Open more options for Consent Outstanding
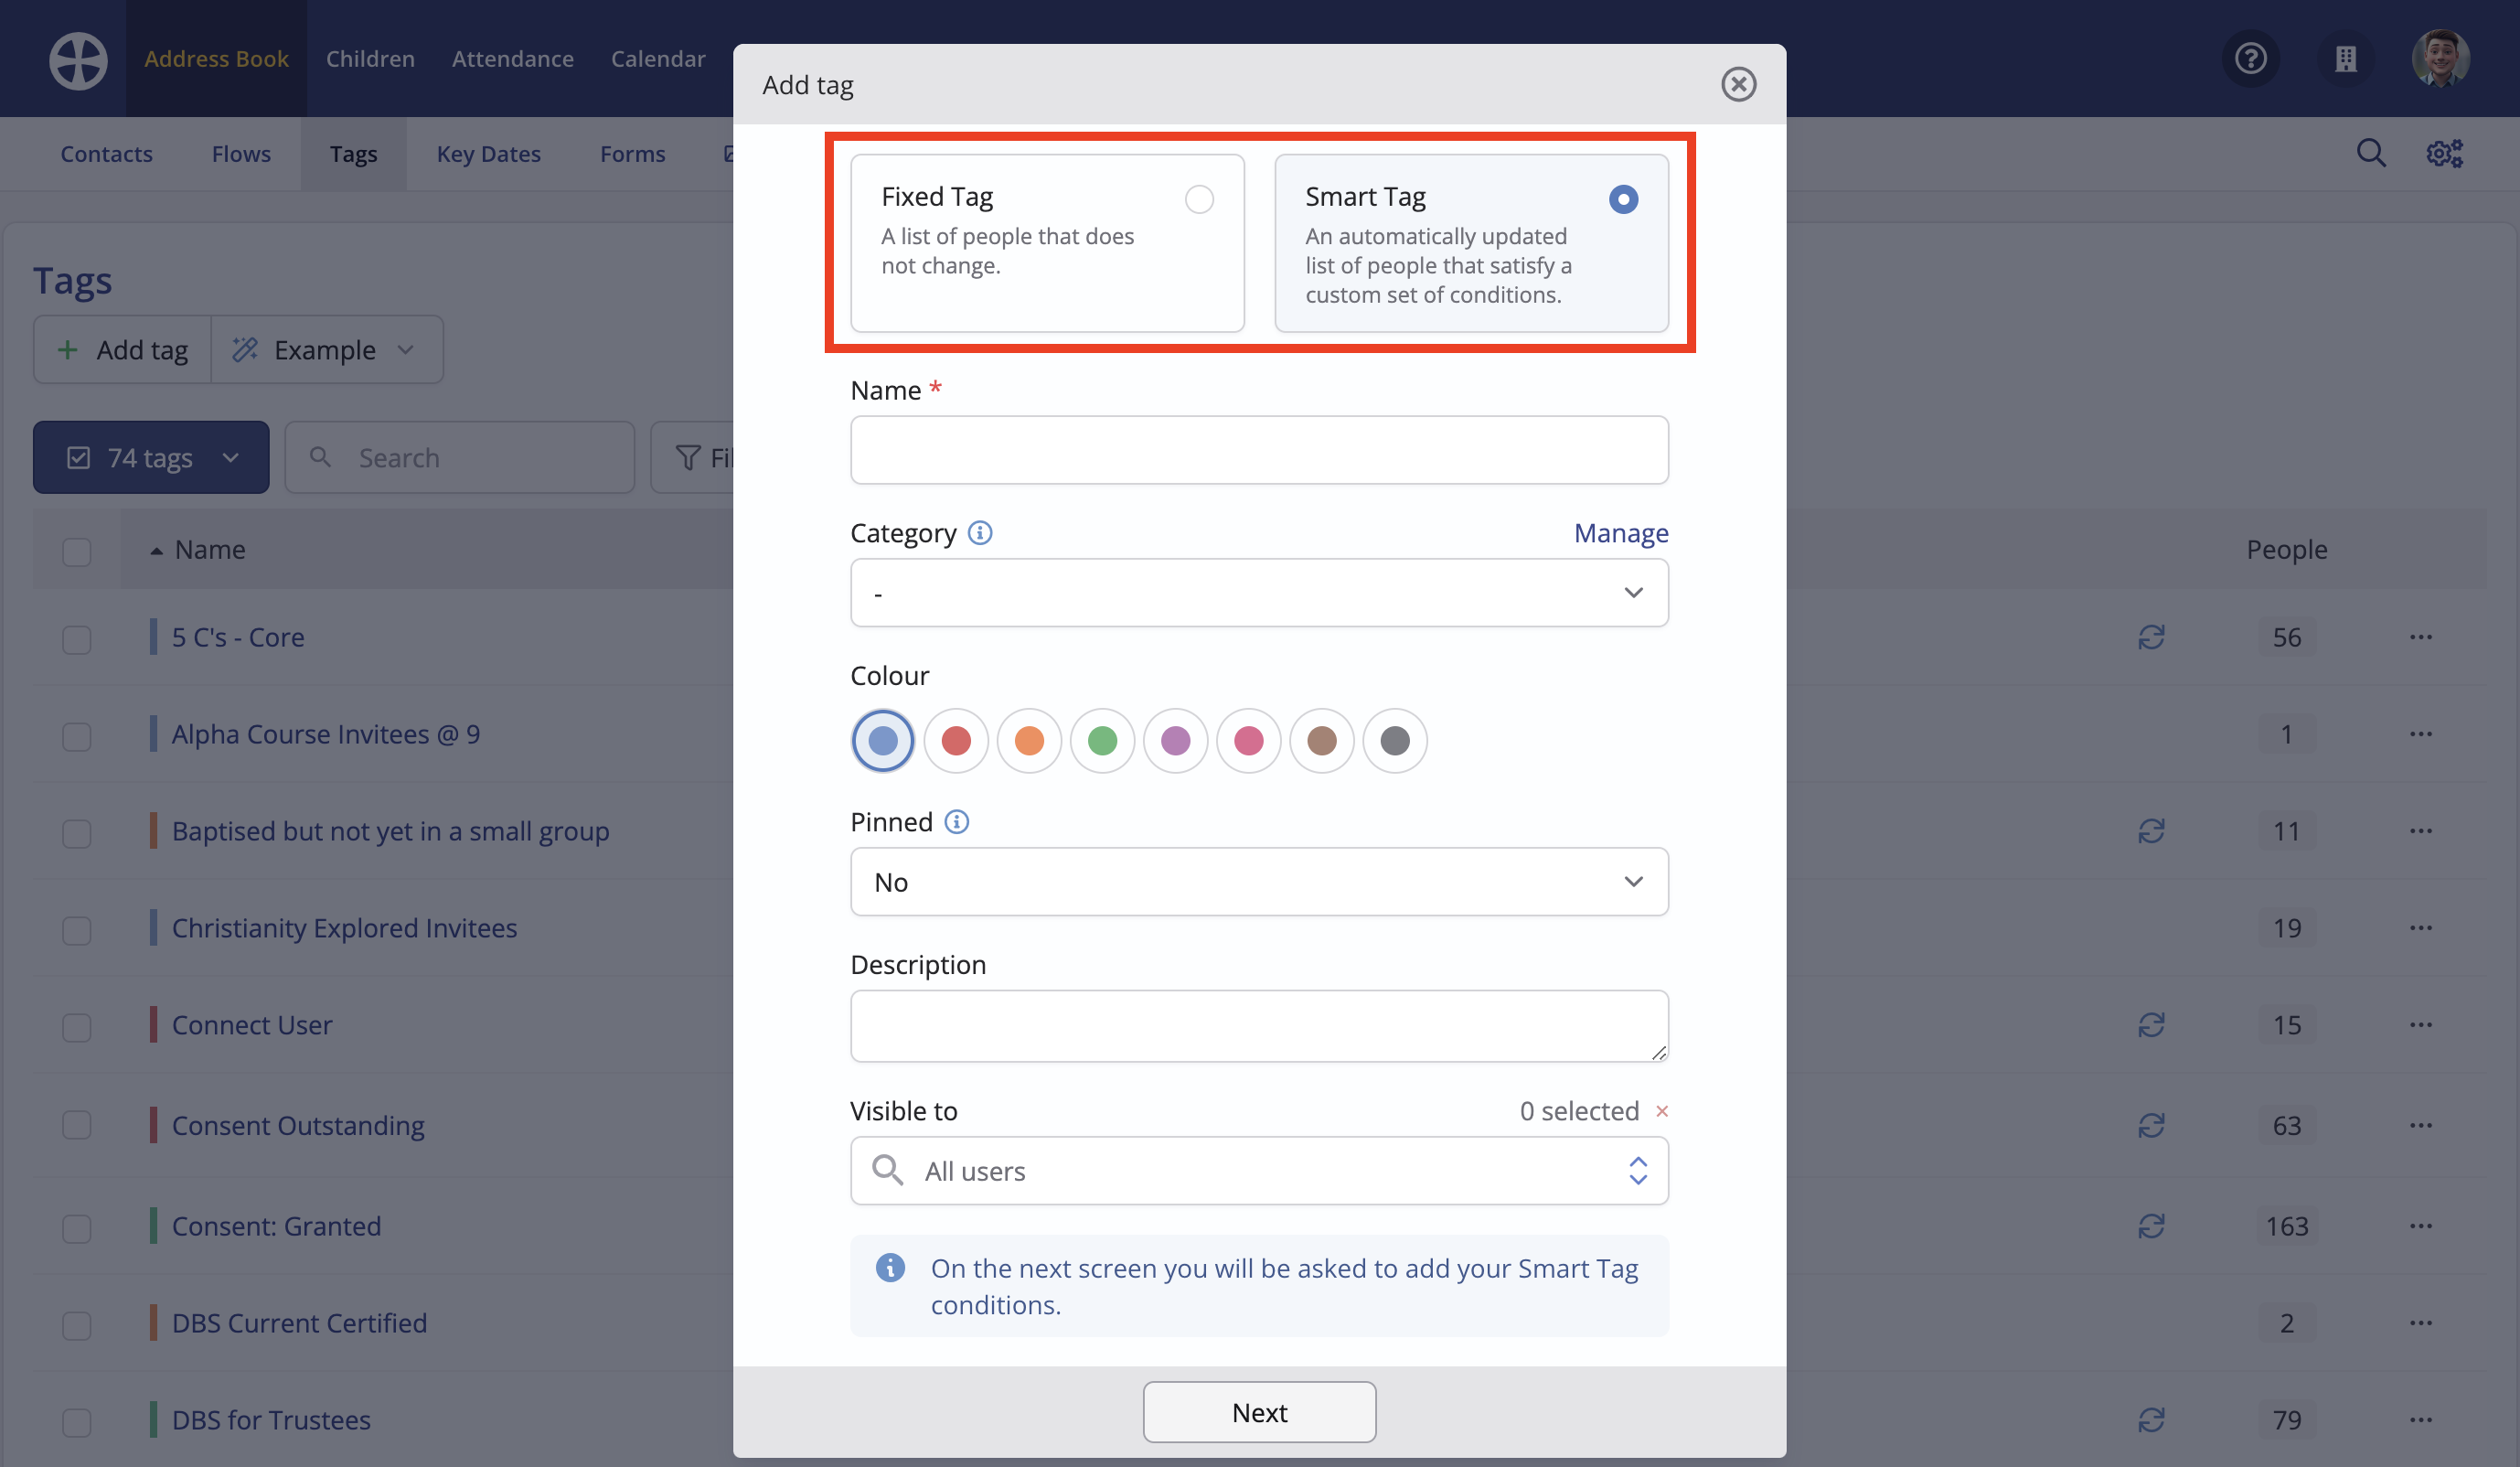The image size is (2520, 1467). coord(2420,1126)
